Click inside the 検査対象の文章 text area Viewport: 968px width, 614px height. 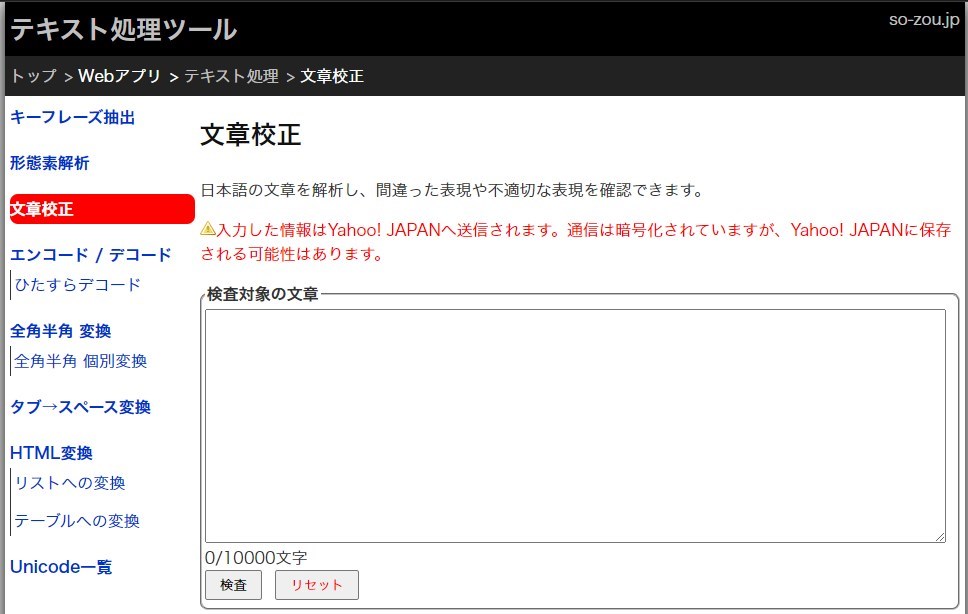[575, 426]
